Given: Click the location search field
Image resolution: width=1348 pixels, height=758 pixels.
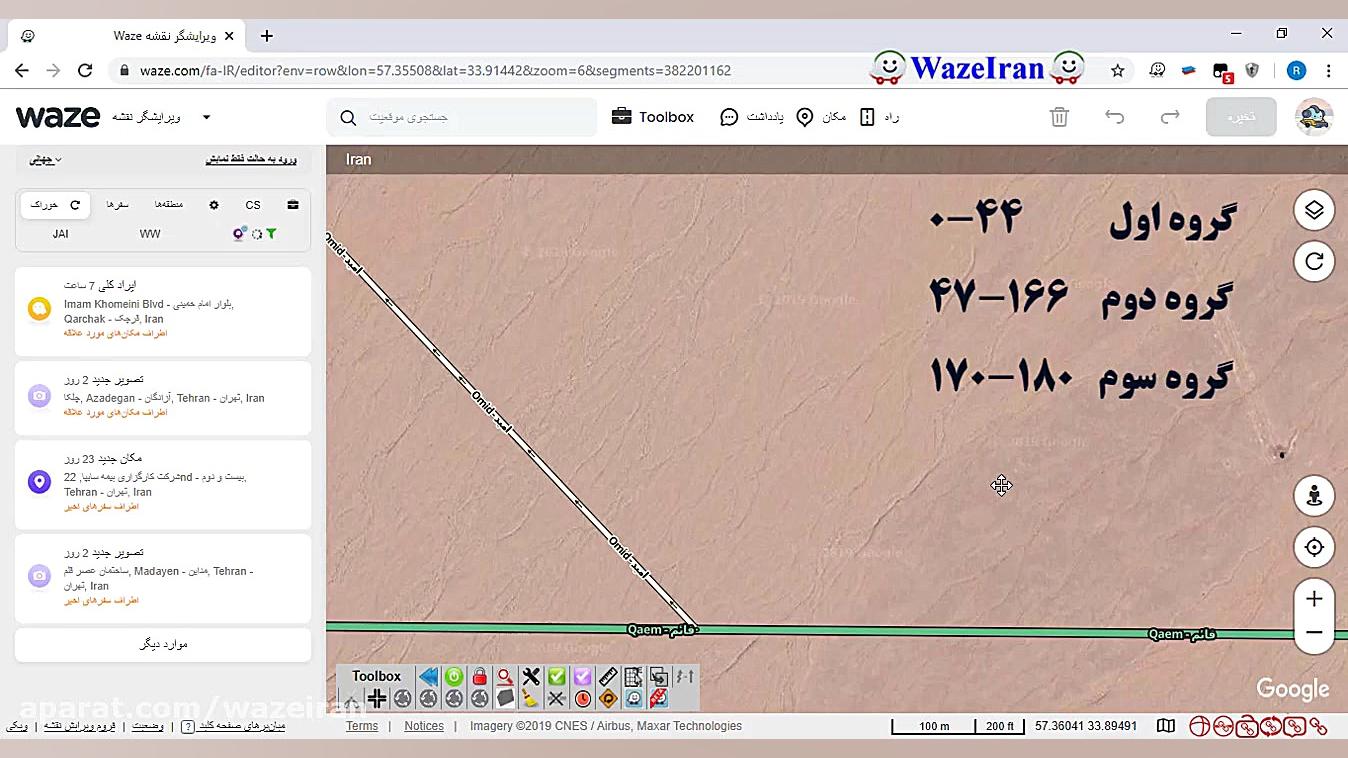Looking at the screenshot, I should (x=462, y=117).
